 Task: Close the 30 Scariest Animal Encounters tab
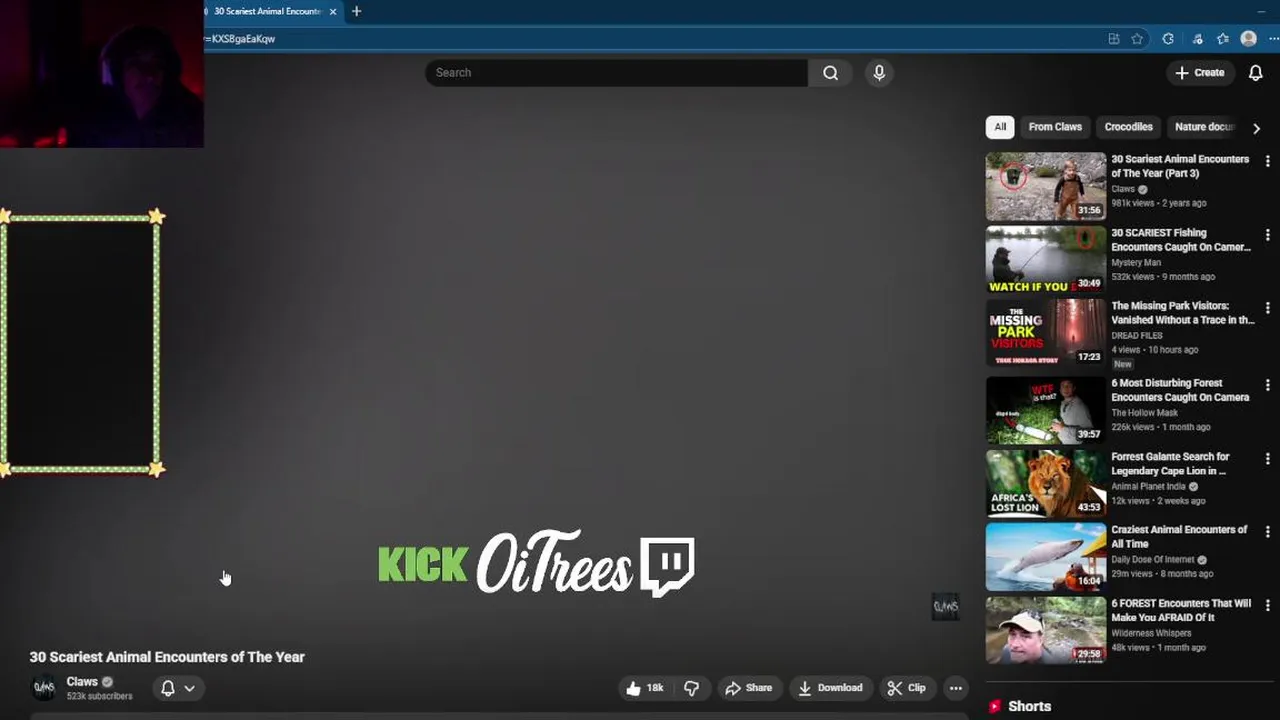point(333,11)
